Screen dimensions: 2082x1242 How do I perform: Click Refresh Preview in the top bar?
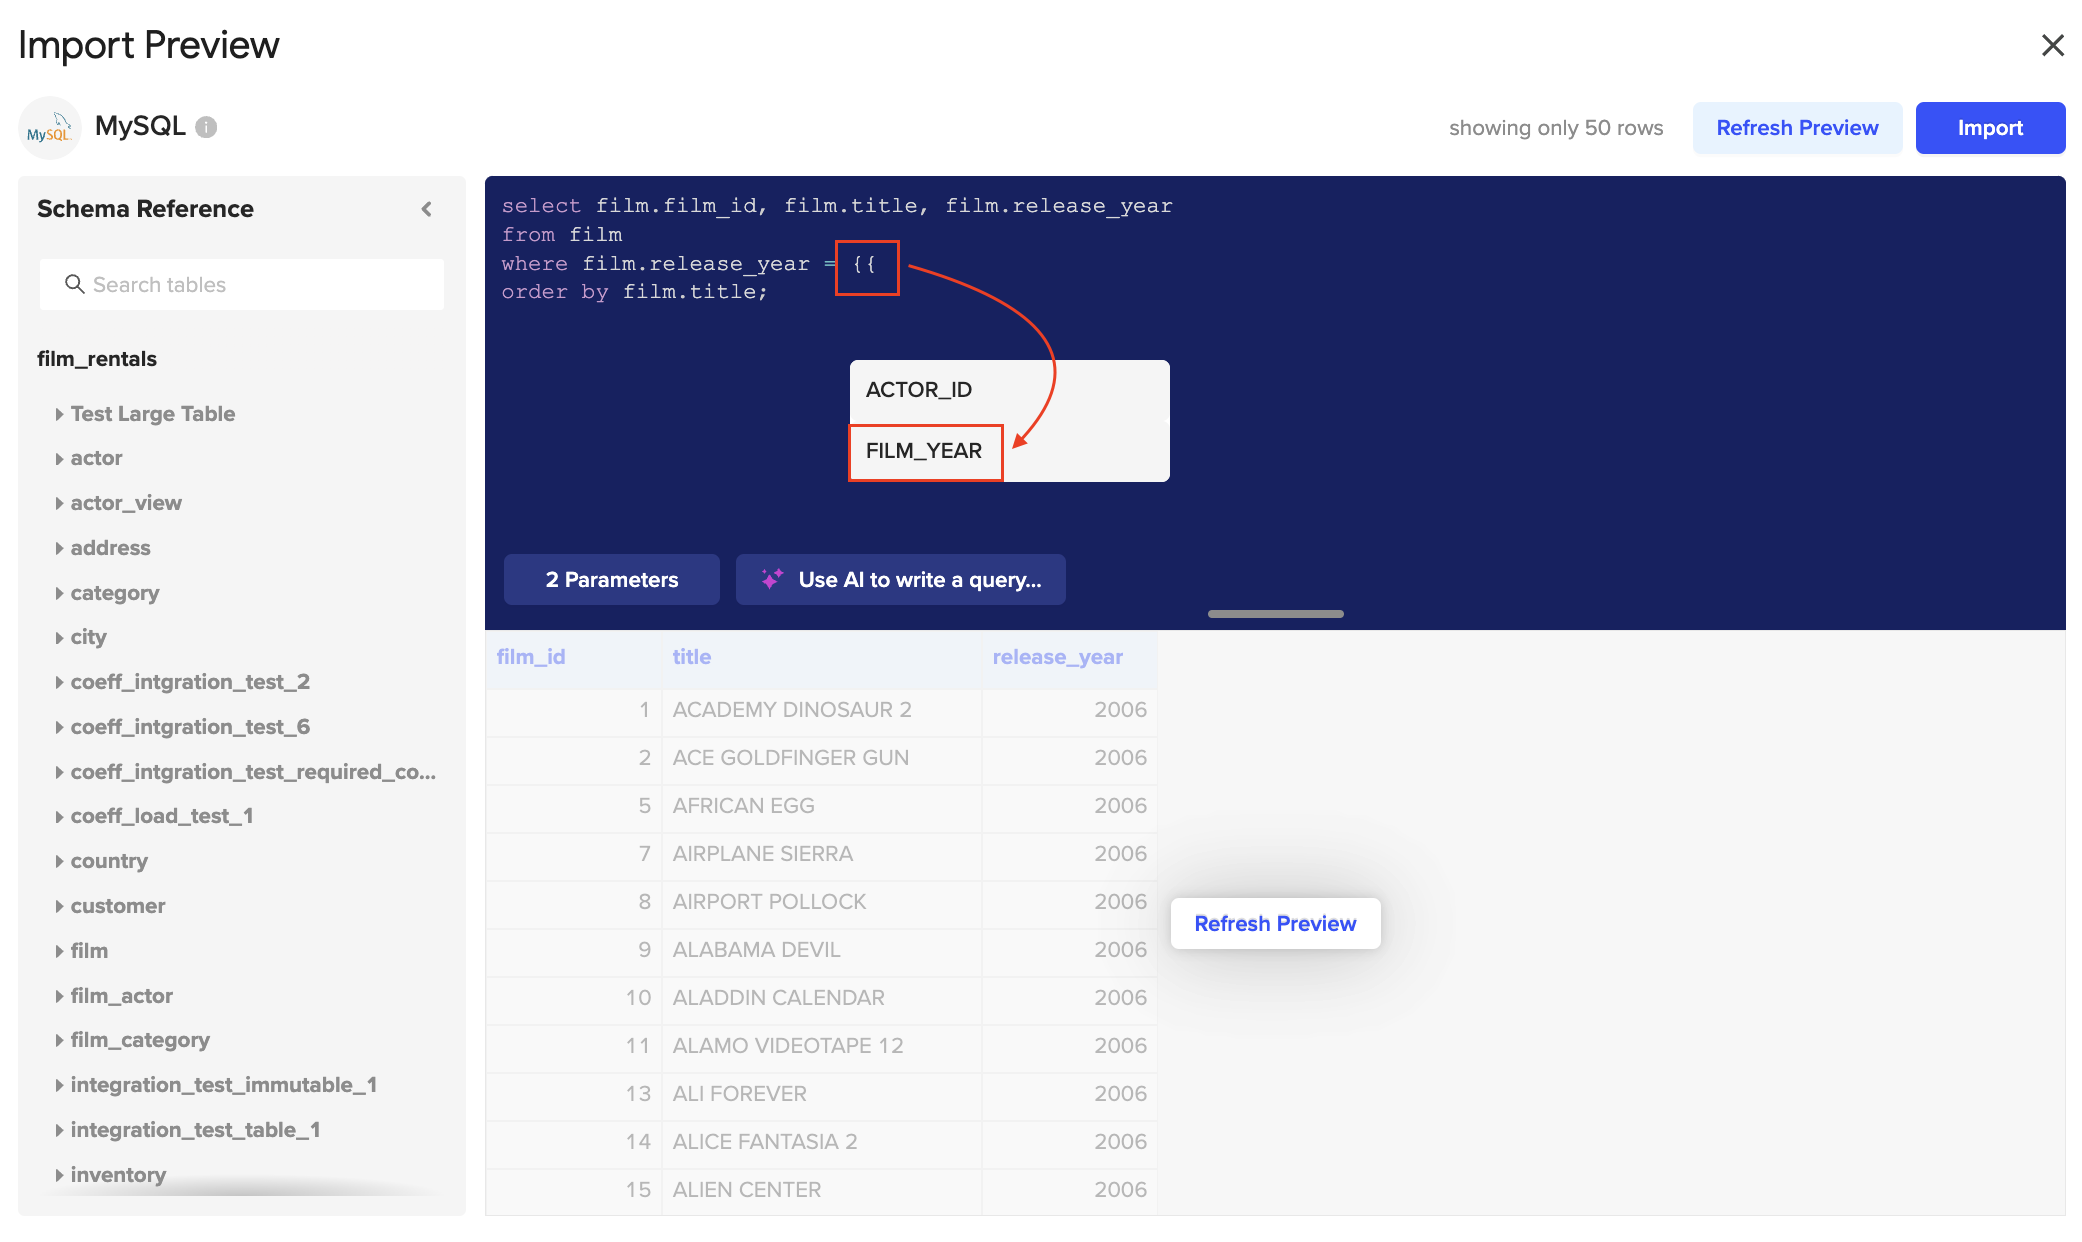[1796, 128]
